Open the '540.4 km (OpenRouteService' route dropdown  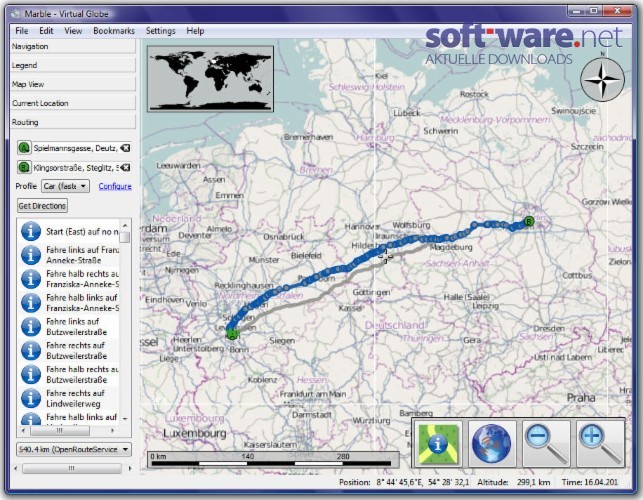(x=74, y=449)
